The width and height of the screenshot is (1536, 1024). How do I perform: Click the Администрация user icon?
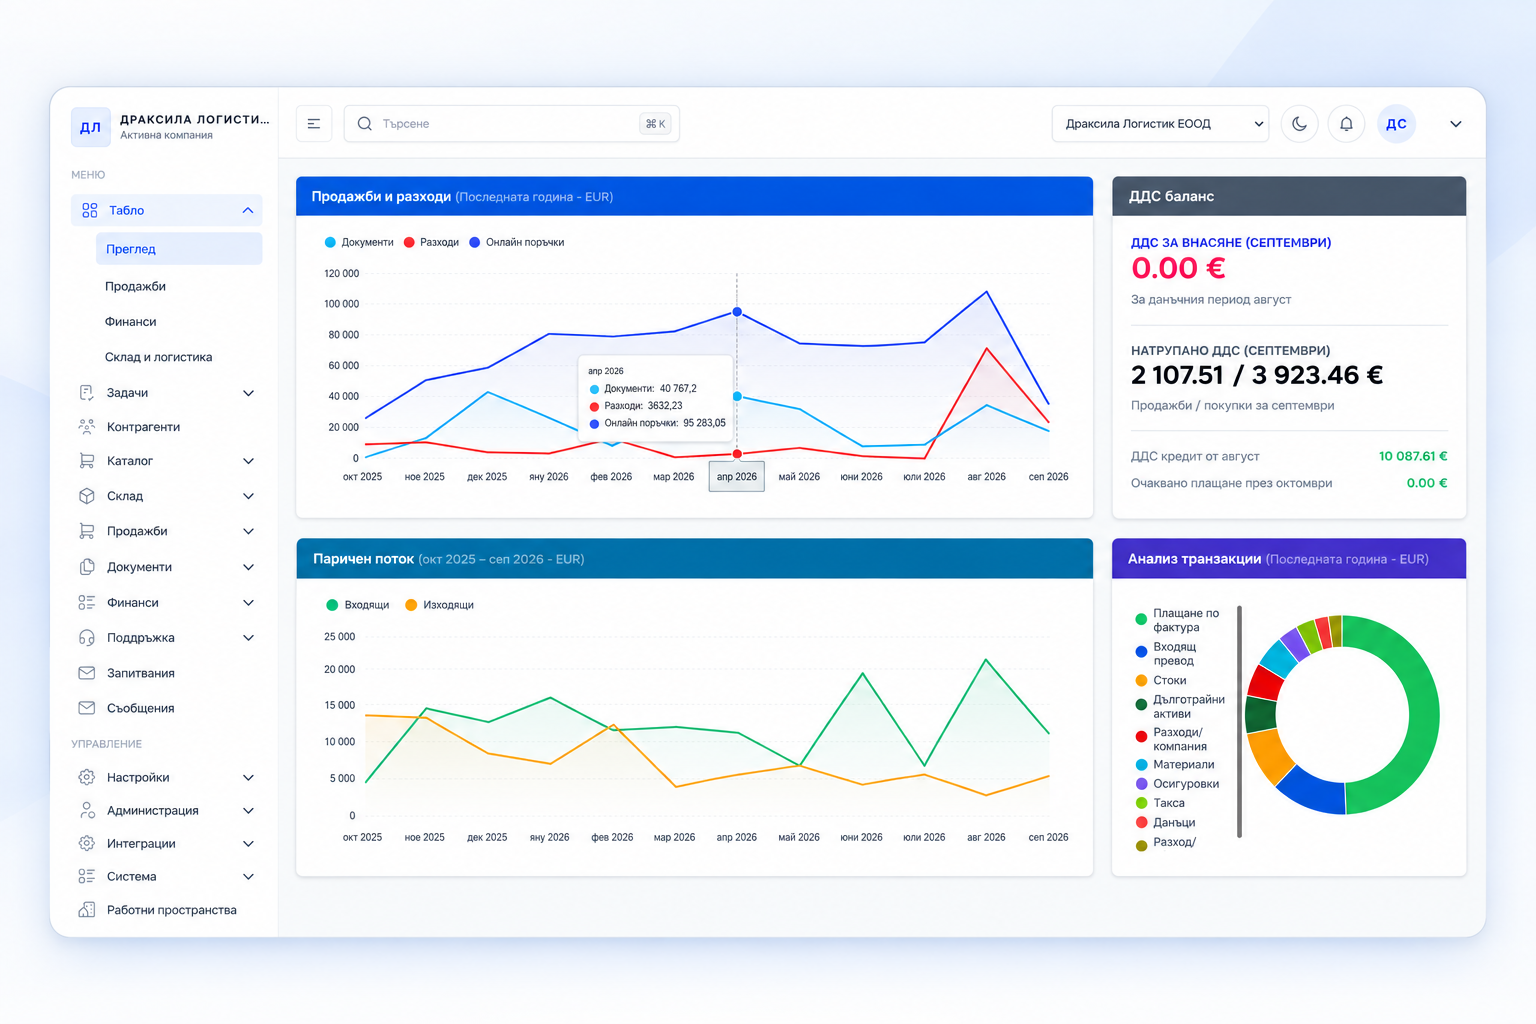[x=87, y=810]
